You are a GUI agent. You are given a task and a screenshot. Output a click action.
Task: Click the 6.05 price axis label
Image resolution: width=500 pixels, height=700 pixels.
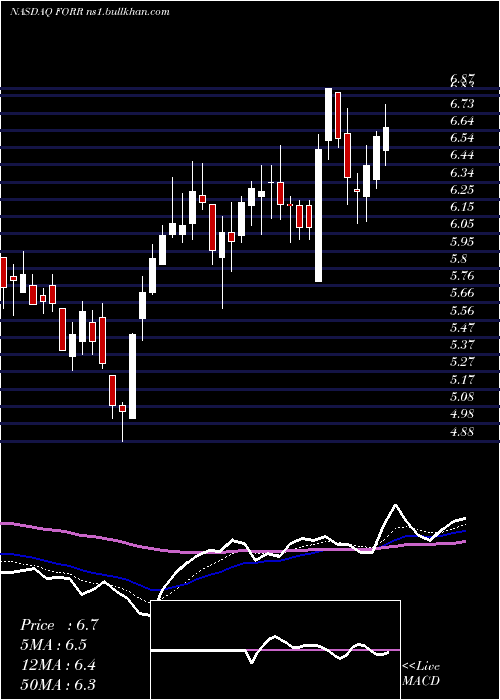tap(462, 224)
